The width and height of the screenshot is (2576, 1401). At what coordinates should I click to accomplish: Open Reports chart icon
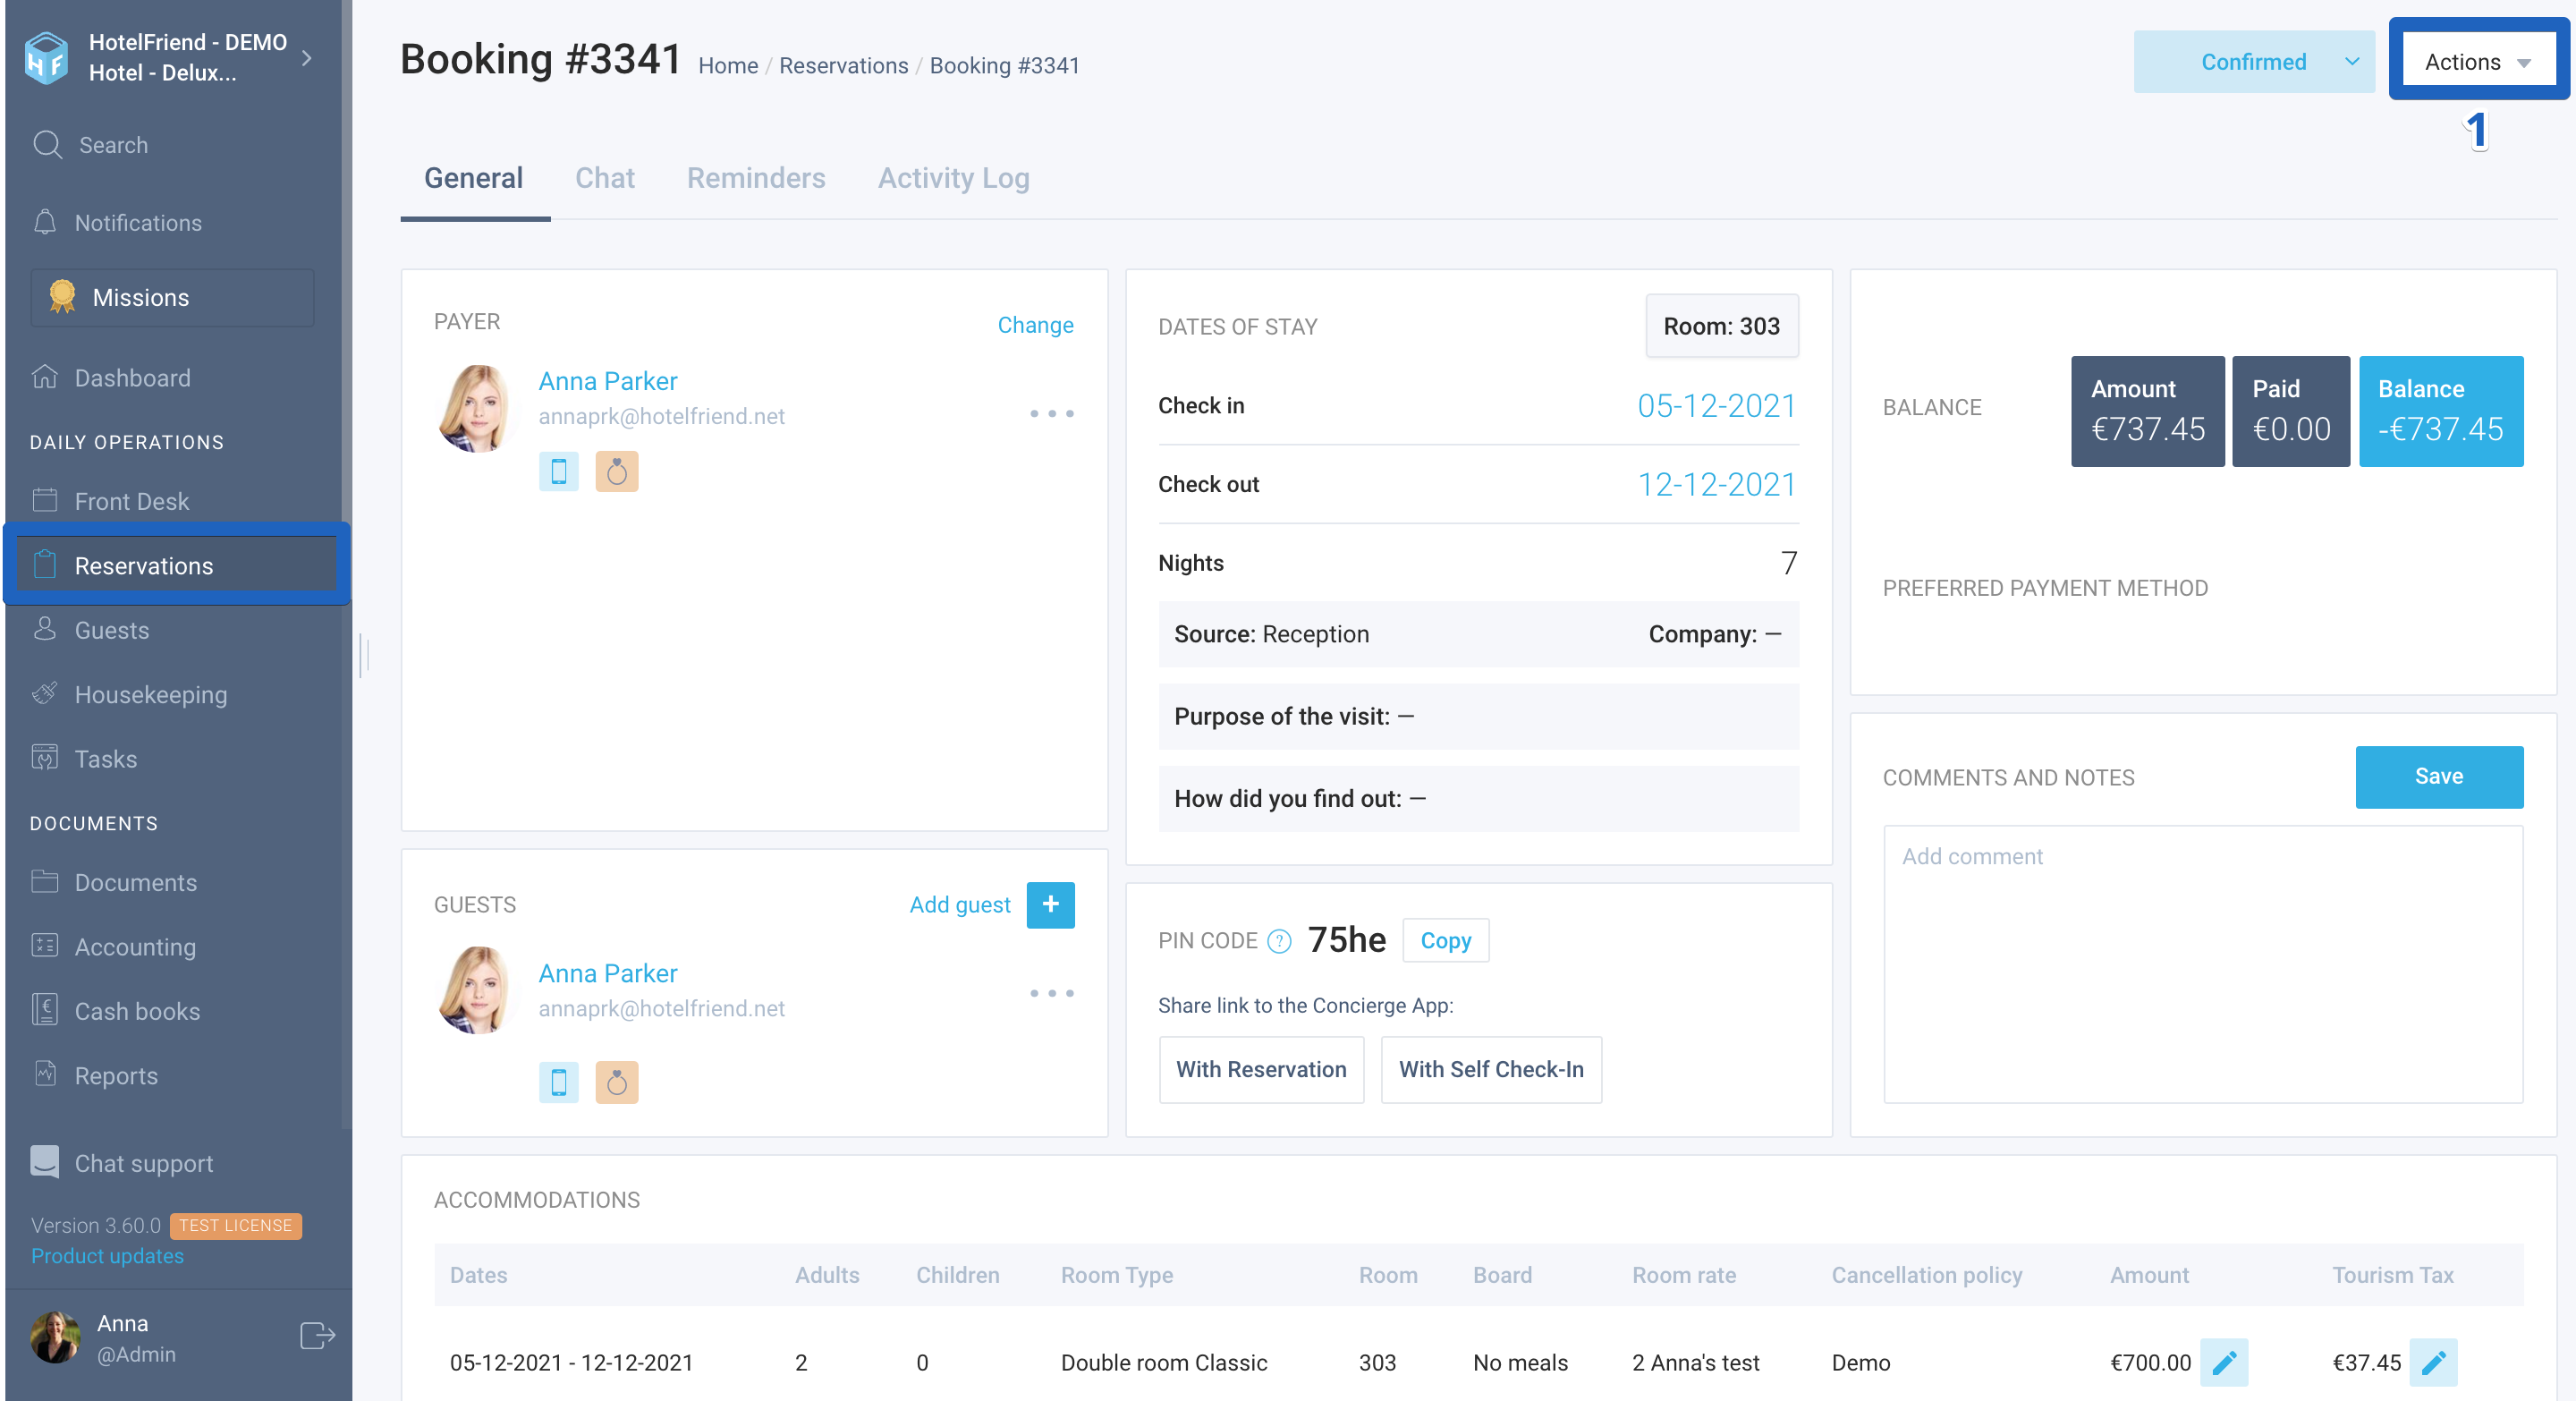click(x=45, y=1074)
